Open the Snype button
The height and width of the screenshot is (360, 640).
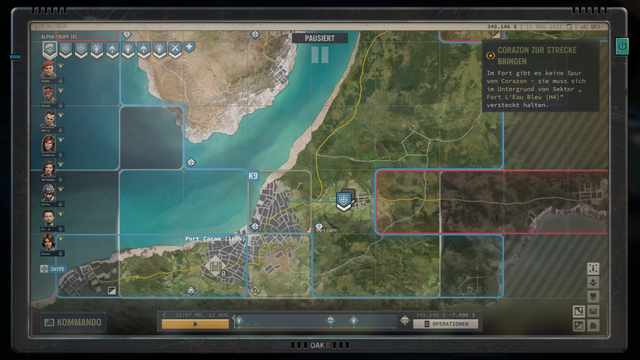(52, 269)
